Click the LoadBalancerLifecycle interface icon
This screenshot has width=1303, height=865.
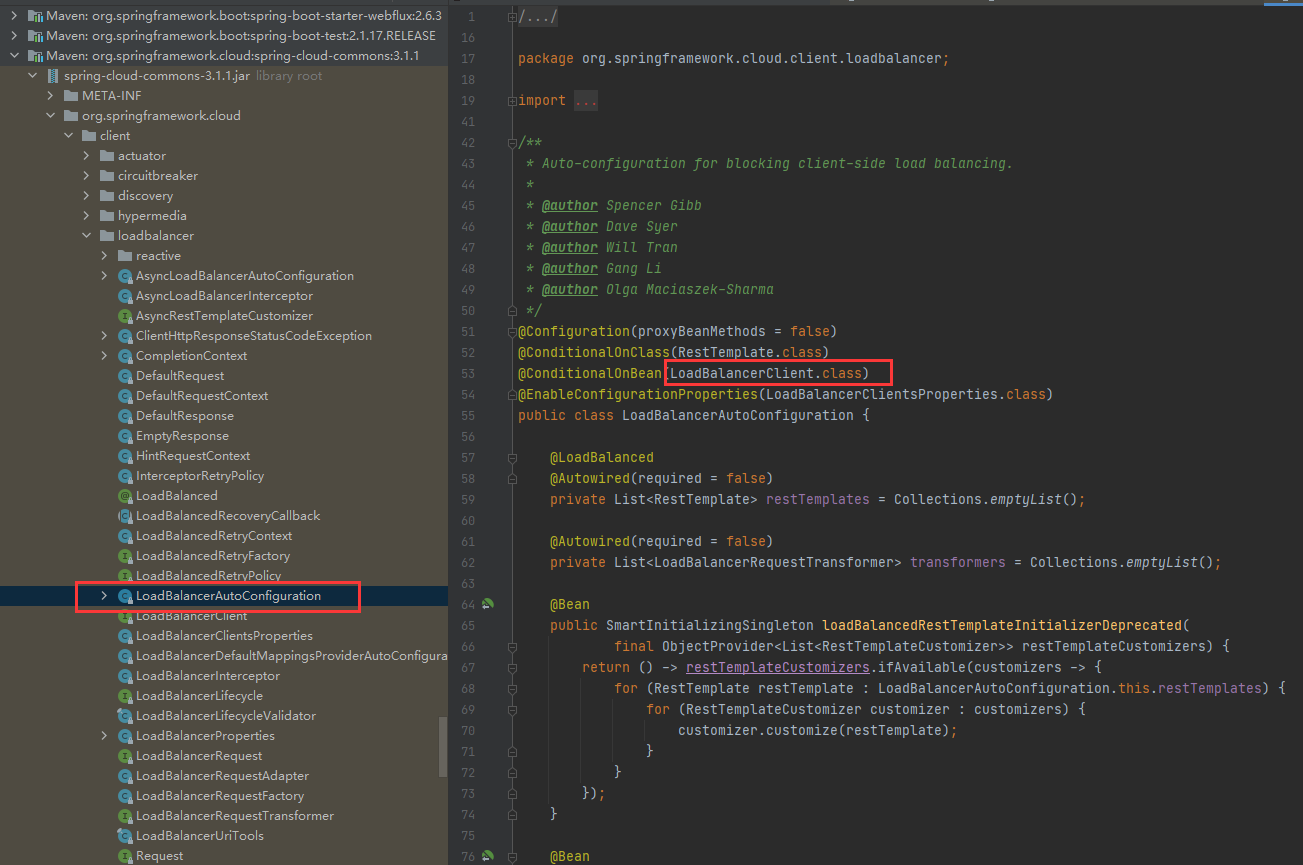pyautogui.click(x=125, y=696)
